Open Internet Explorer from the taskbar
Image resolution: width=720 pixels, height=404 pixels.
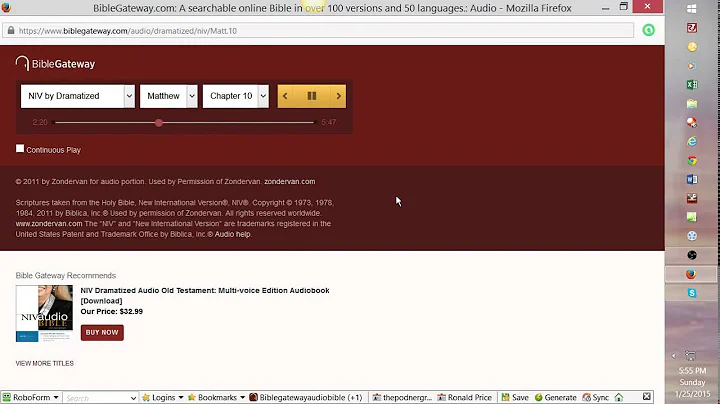tap(692, 141)
